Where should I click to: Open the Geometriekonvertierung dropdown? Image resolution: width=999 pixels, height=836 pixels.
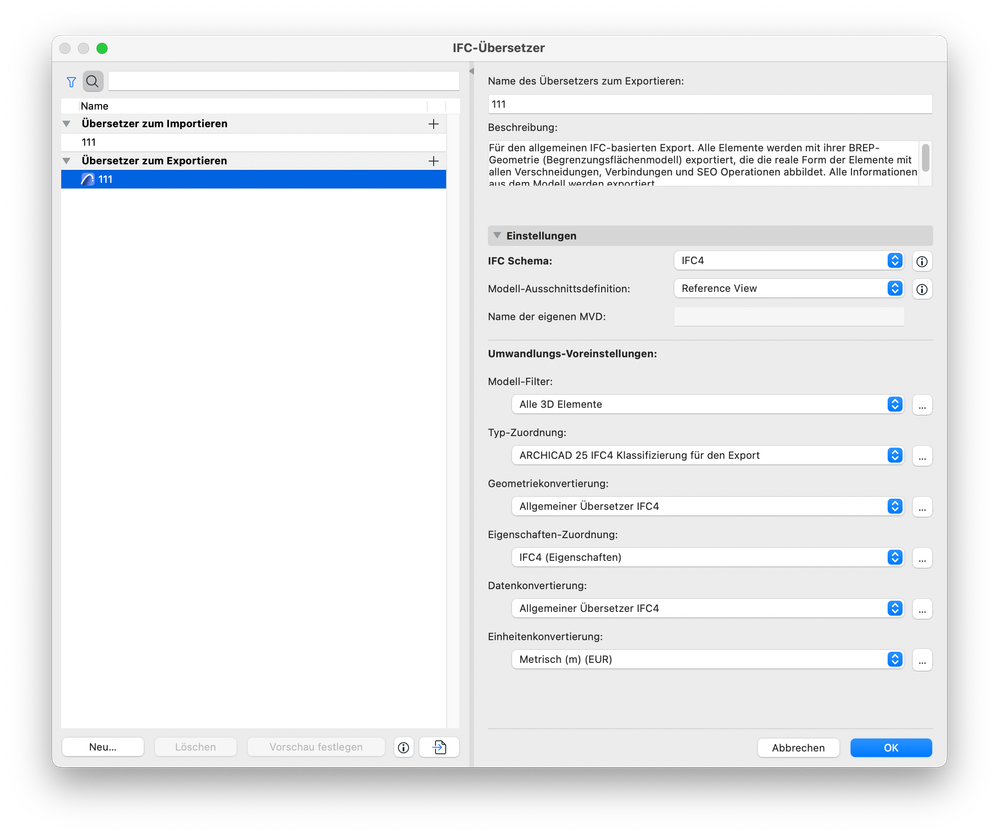[x=707, y=507]
